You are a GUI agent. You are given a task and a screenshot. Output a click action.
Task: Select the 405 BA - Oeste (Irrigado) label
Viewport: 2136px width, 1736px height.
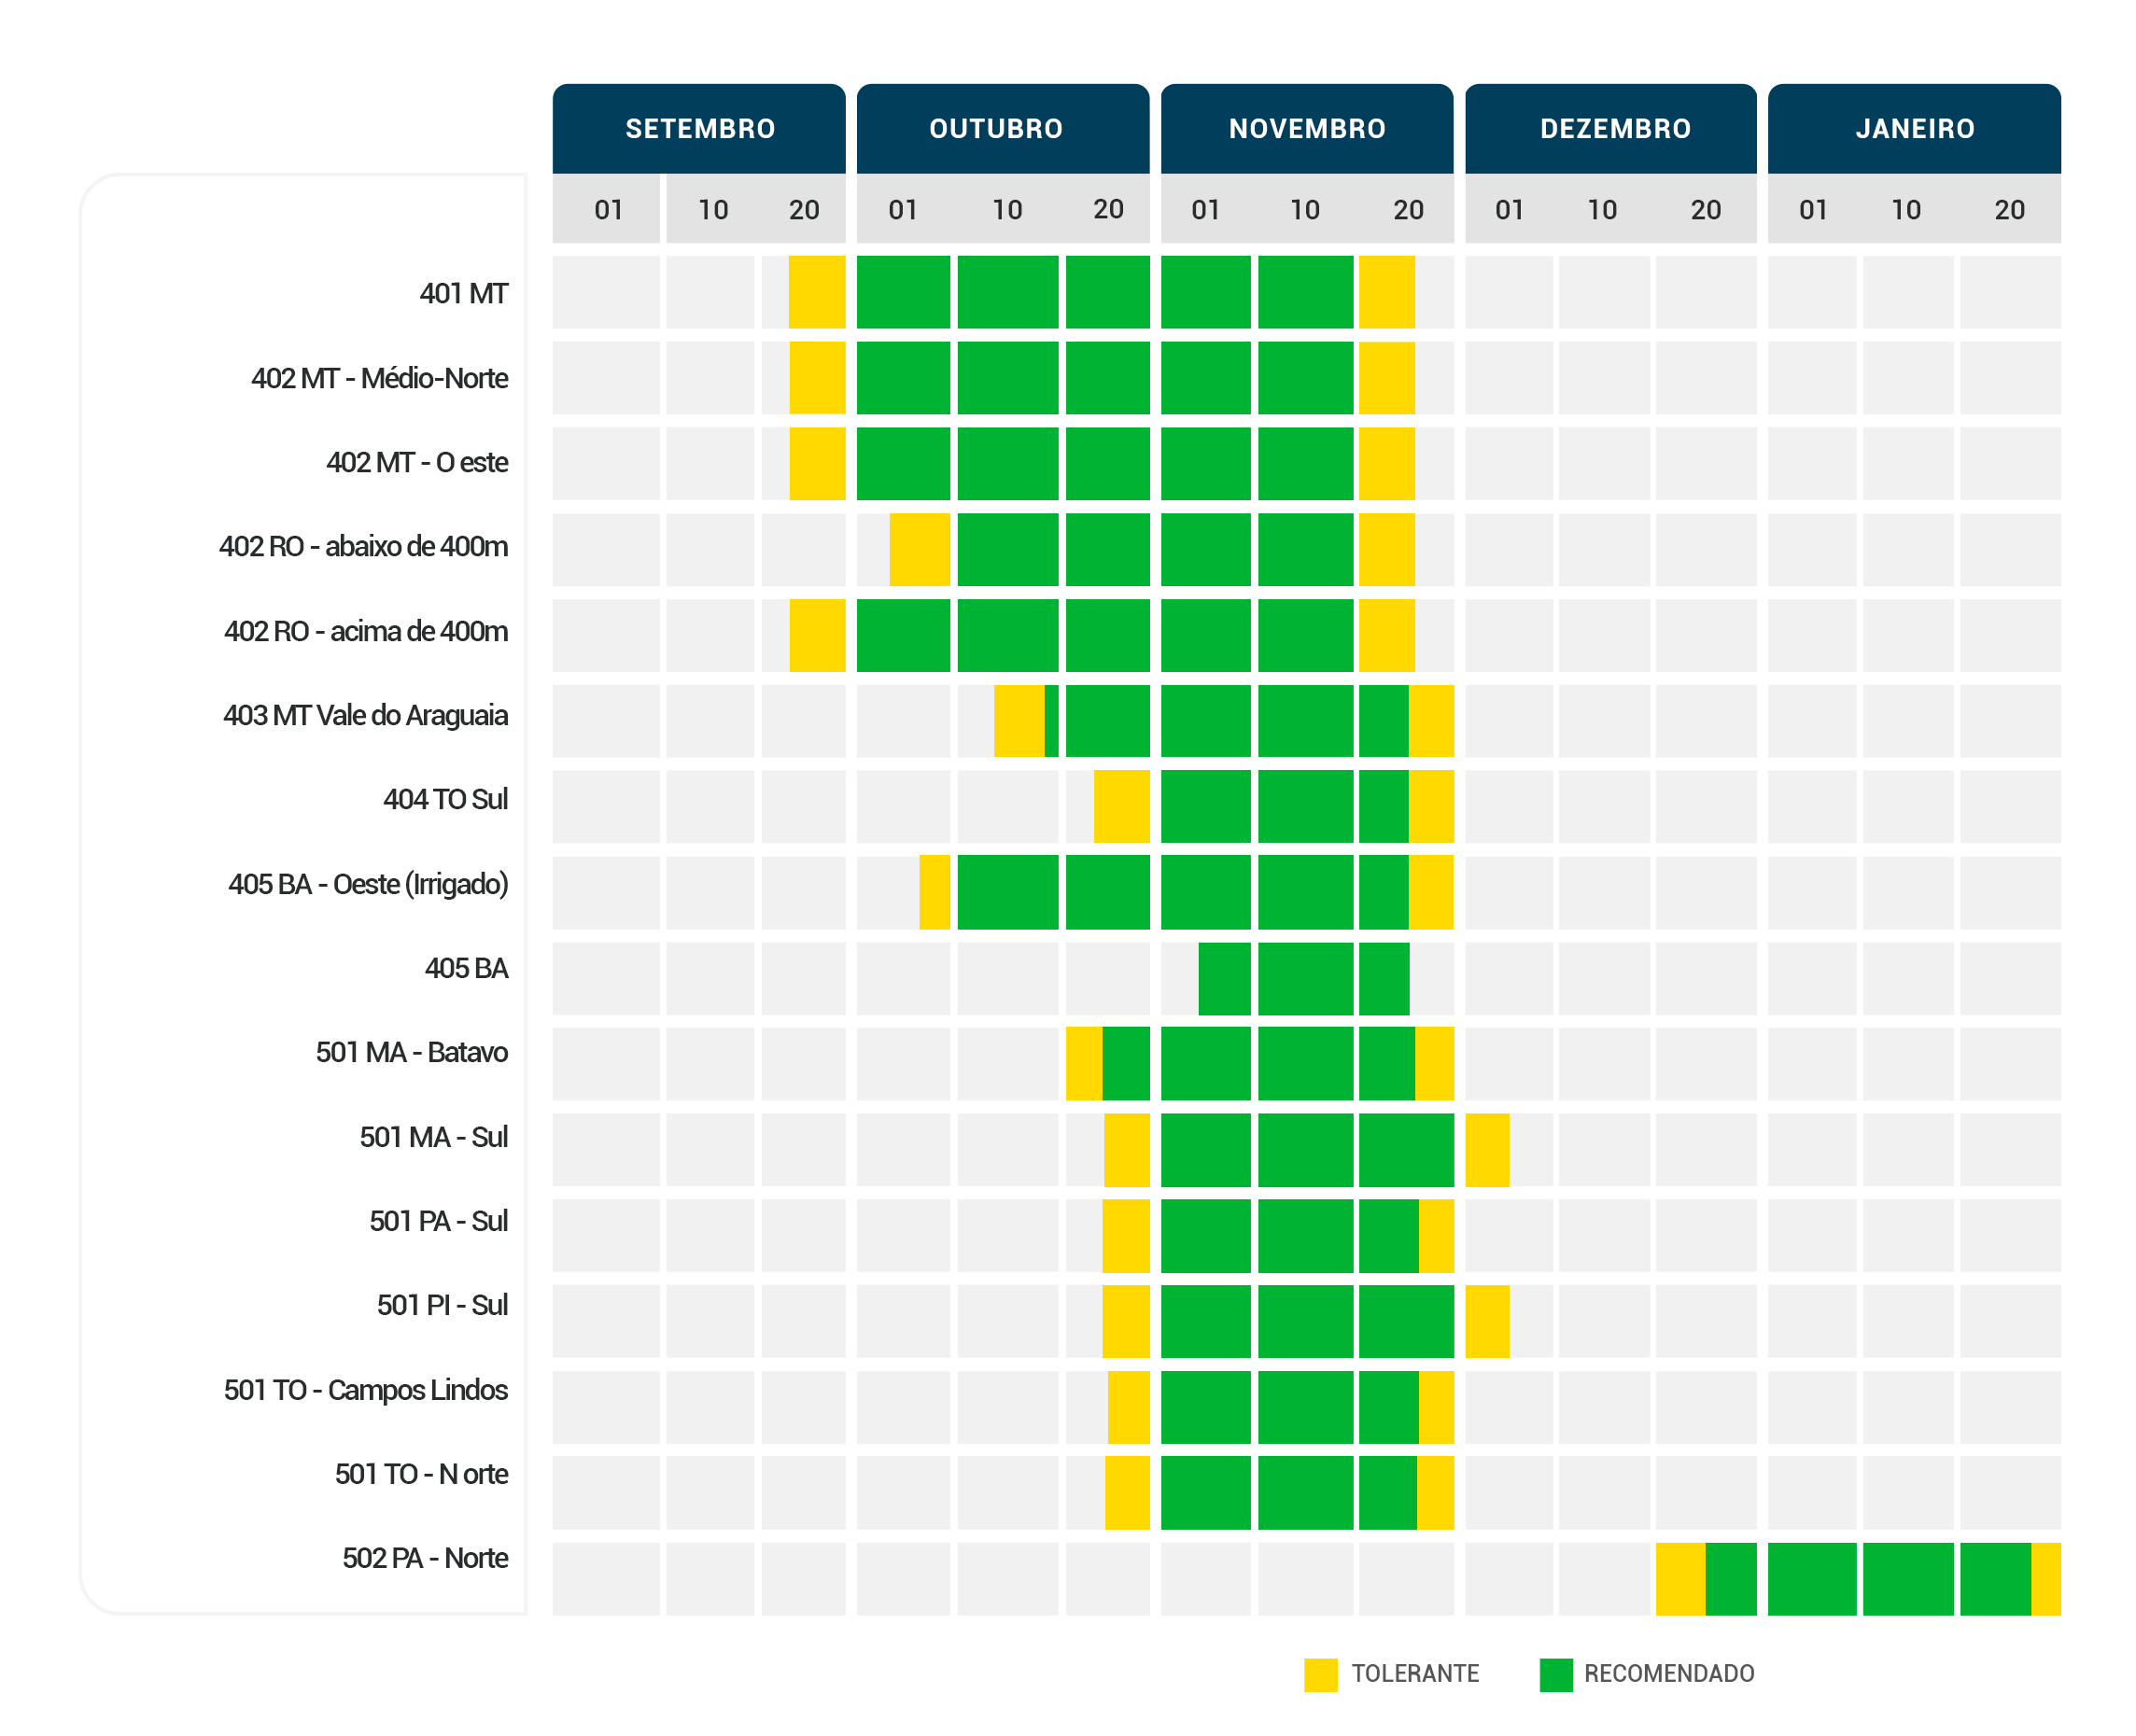368,884
